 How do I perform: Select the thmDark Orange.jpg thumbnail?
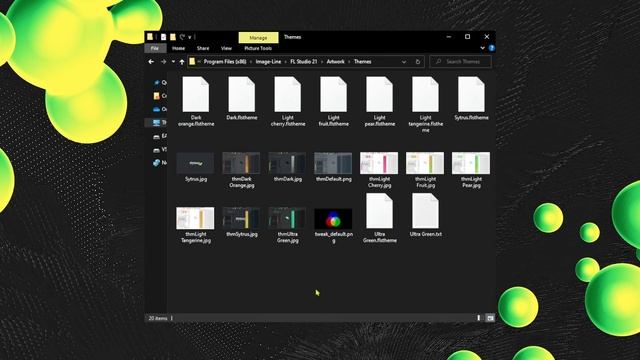pos(241,163)
